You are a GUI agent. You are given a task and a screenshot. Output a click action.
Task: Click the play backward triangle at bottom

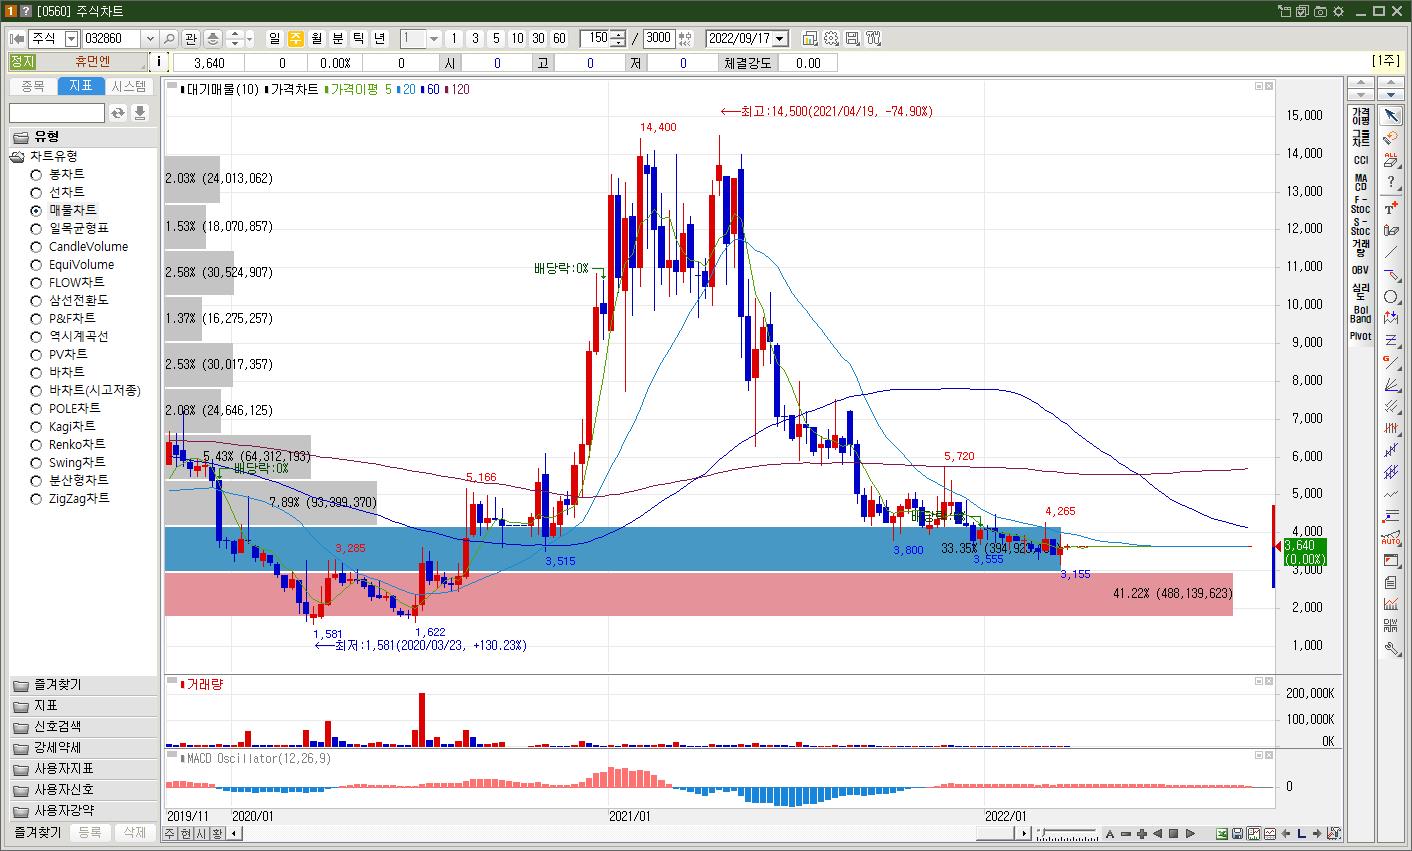1158,833
